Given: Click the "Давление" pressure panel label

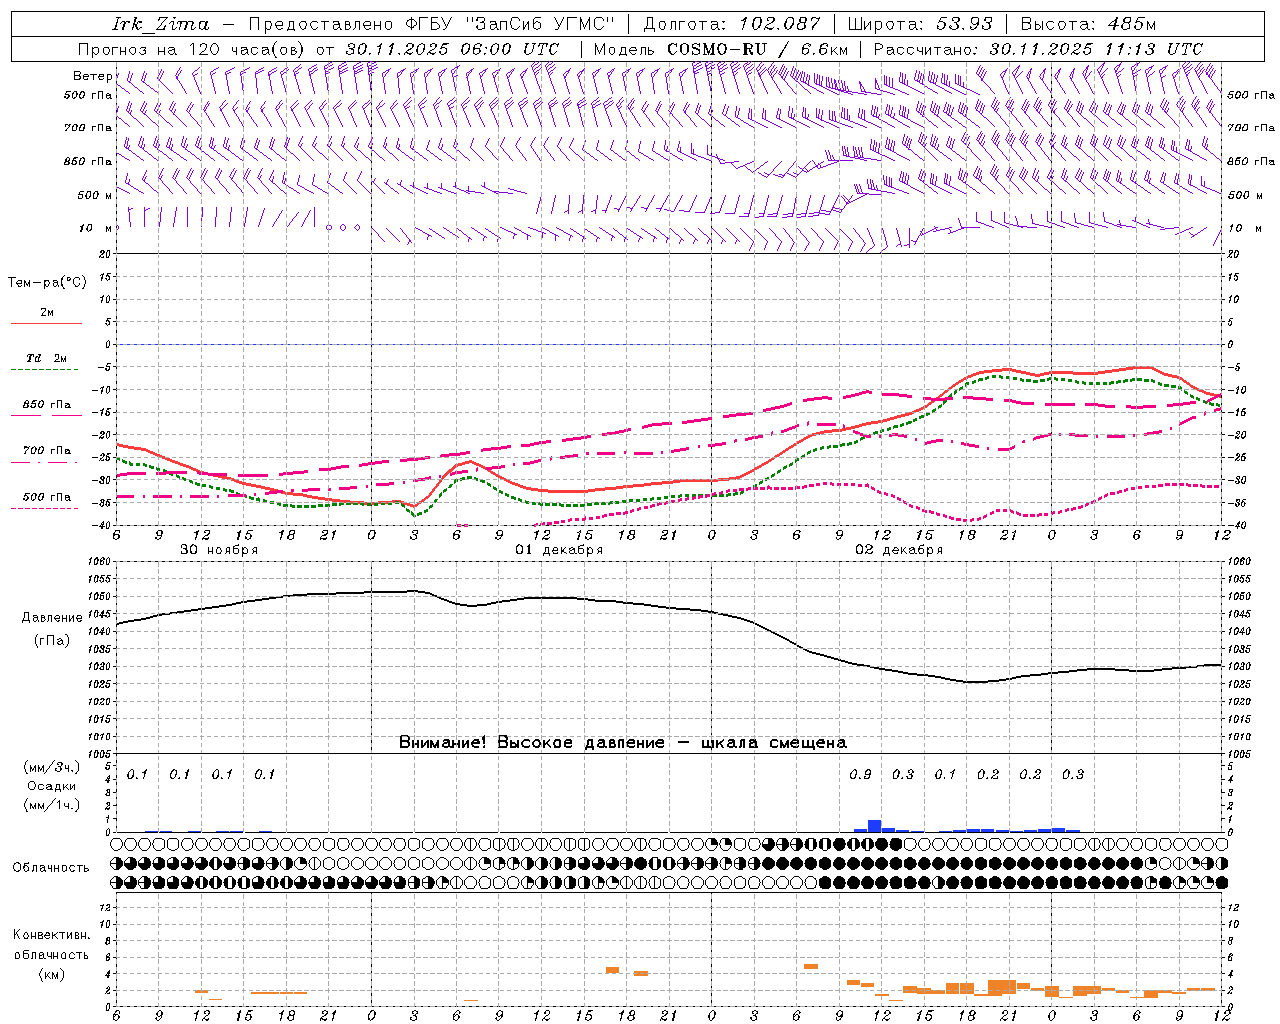Looking at the screenshot, I should [x=52, y=618].
